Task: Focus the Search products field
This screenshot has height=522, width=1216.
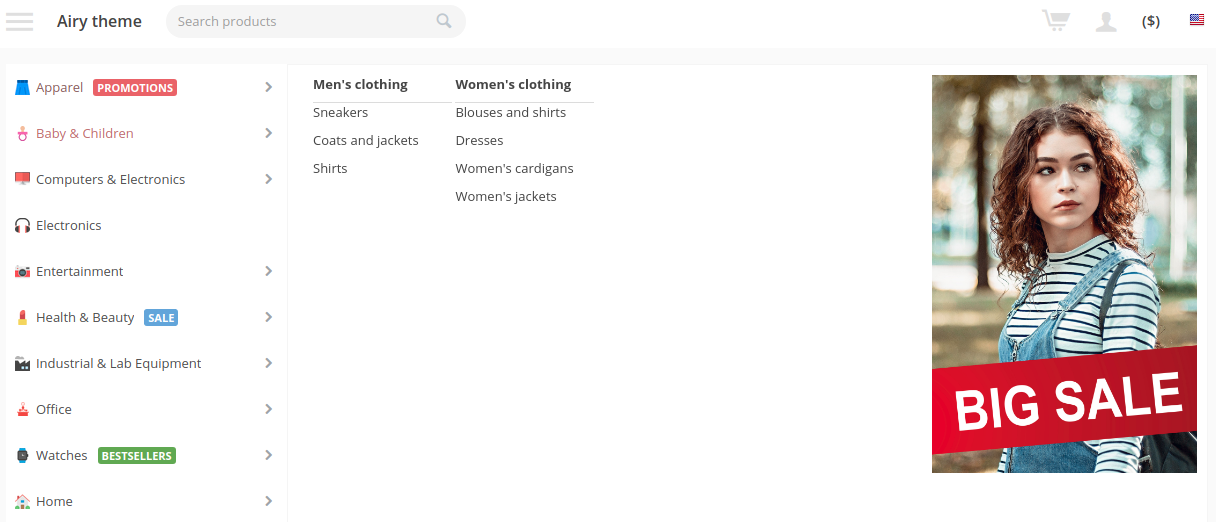Action: click(305, 21)
